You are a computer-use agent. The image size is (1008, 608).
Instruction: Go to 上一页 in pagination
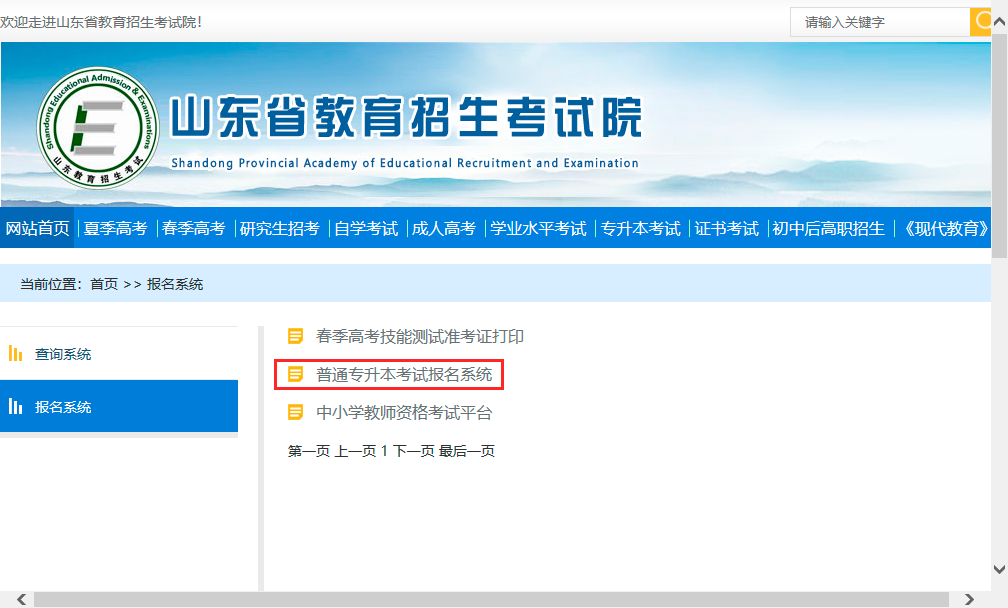(356, 451)
